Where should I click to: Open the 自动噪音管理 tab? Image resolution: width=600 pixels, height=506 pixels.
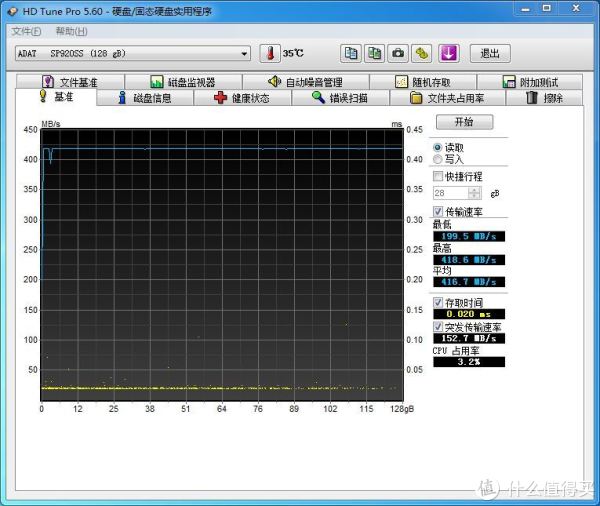306,82
